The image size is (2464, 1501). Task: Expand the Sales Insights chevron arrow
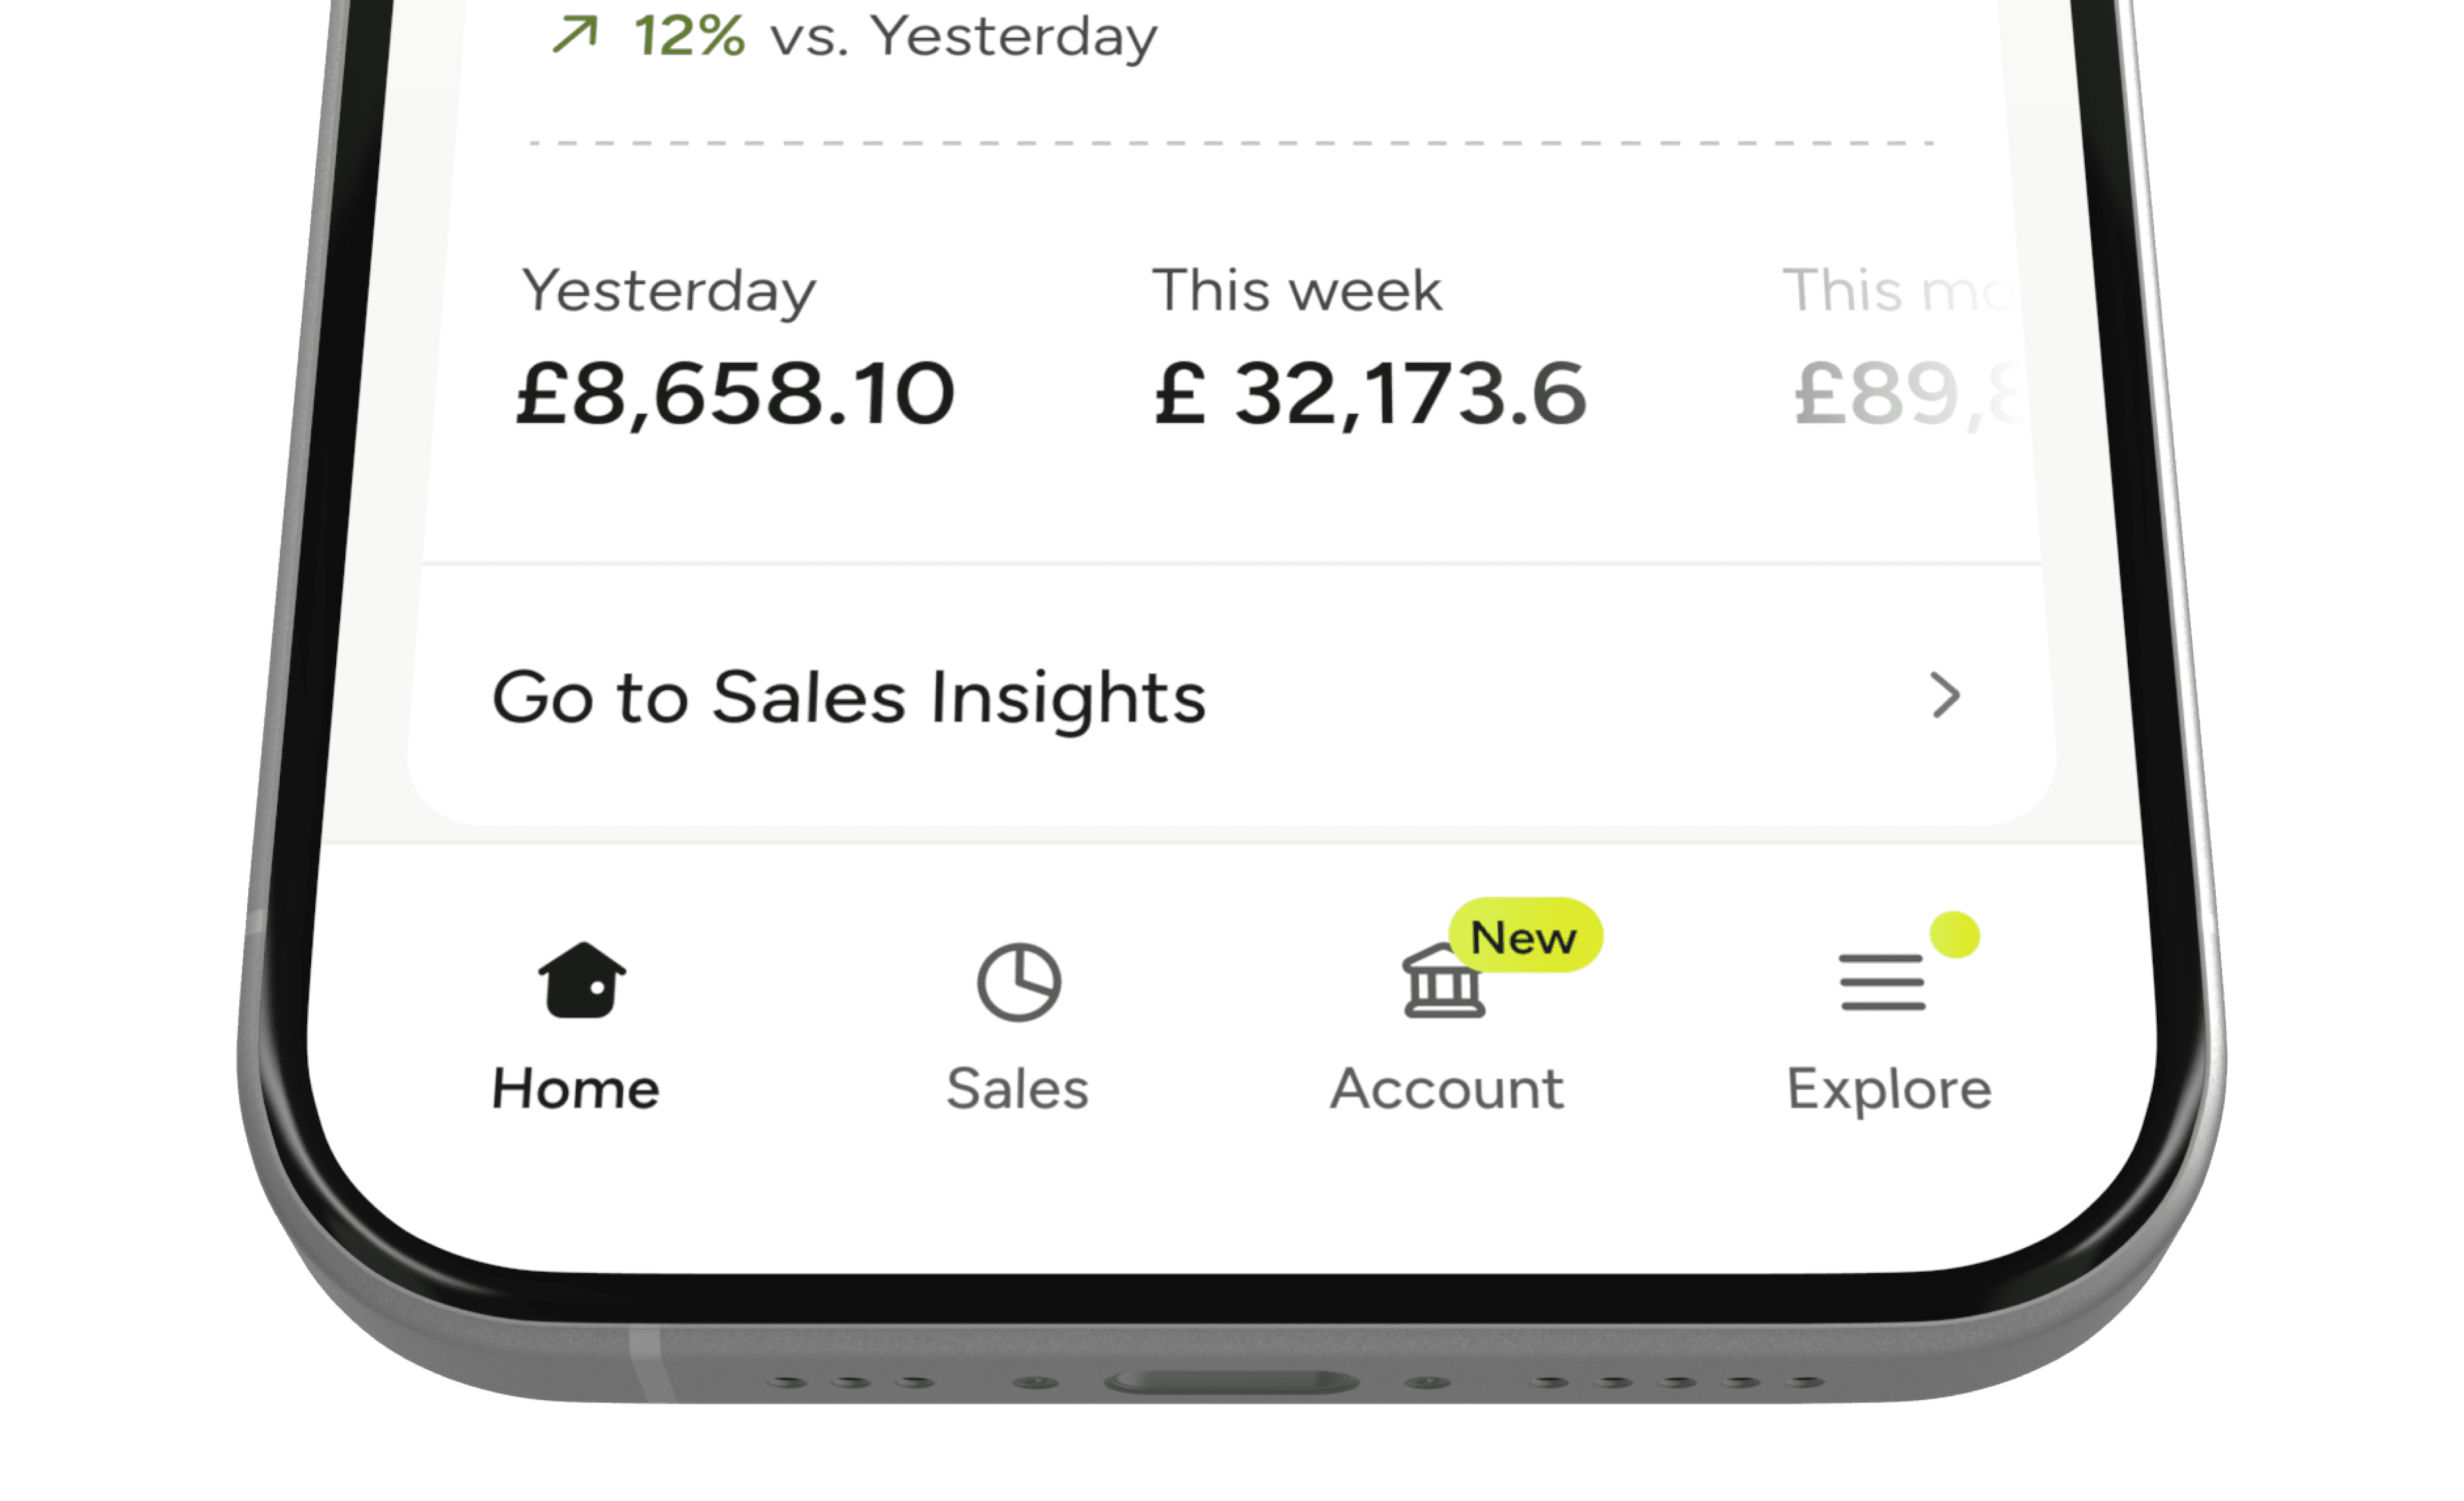click(1944, 695)
